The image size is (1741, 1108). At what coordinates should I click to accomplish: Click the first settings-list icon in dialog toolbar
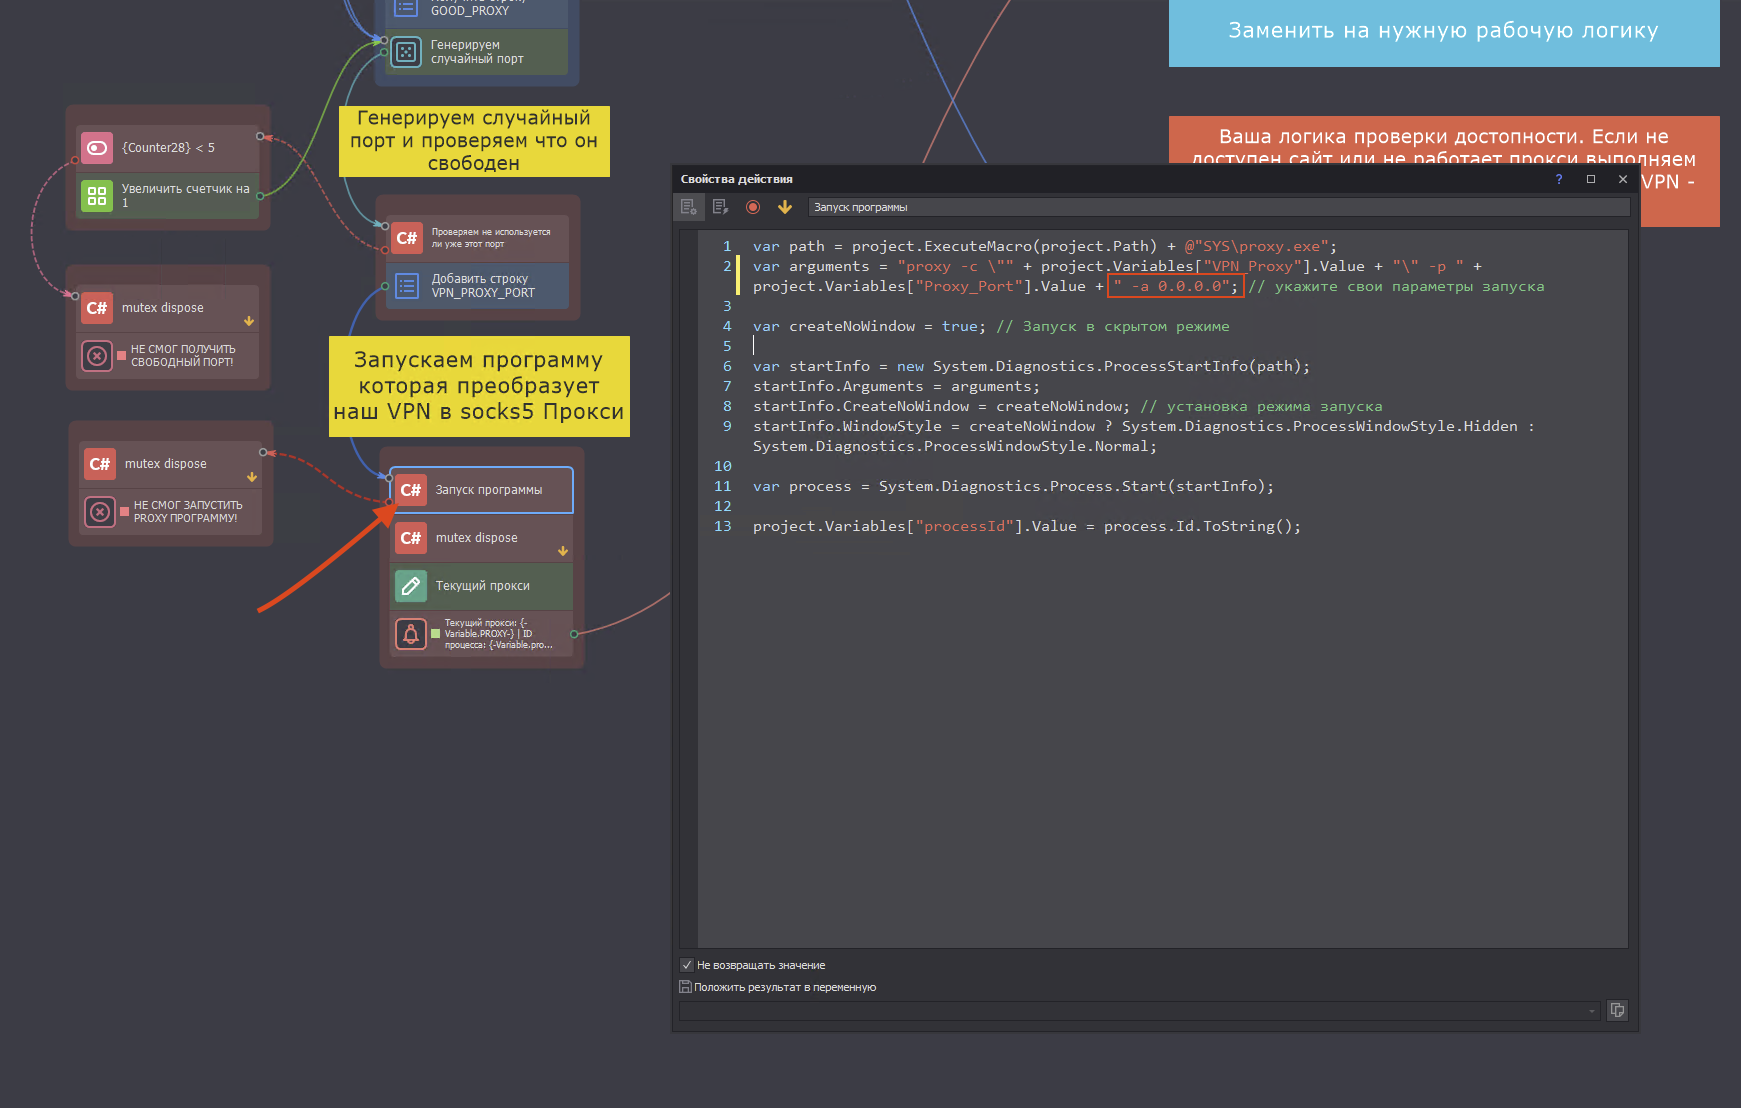pyautogui.click(x=688, y=207)
